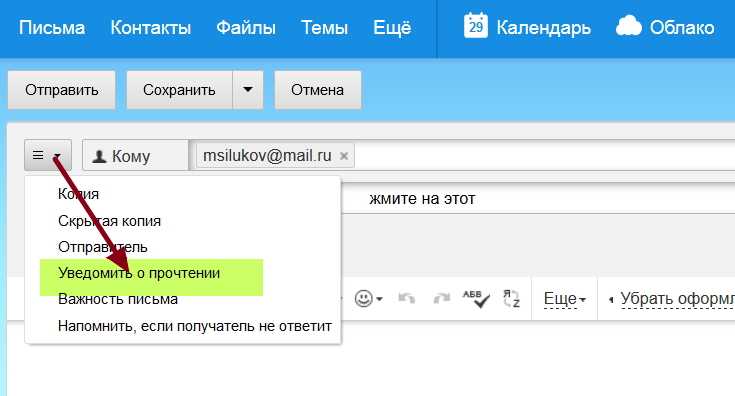The image size is (735, 396).
Task: Switch to Темы section
Action: coord(324,28)
